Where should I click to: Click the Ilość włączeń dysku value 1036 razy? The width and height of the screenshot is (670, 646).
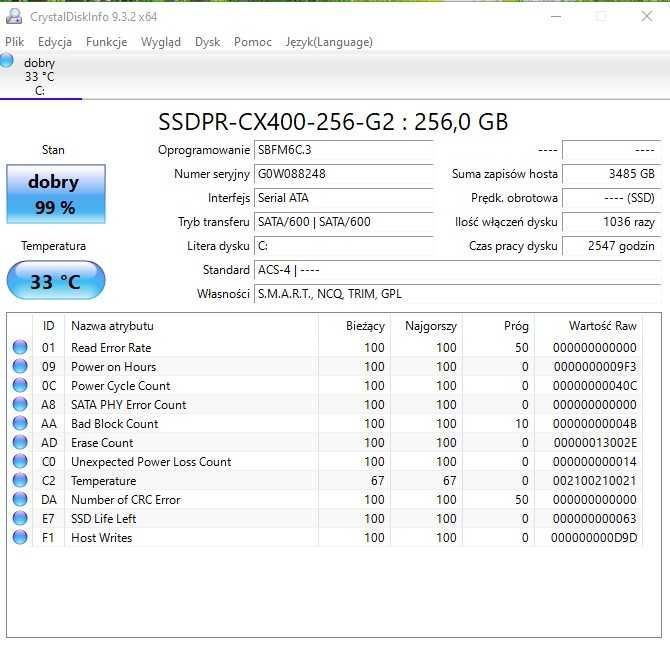pos(611,222)
